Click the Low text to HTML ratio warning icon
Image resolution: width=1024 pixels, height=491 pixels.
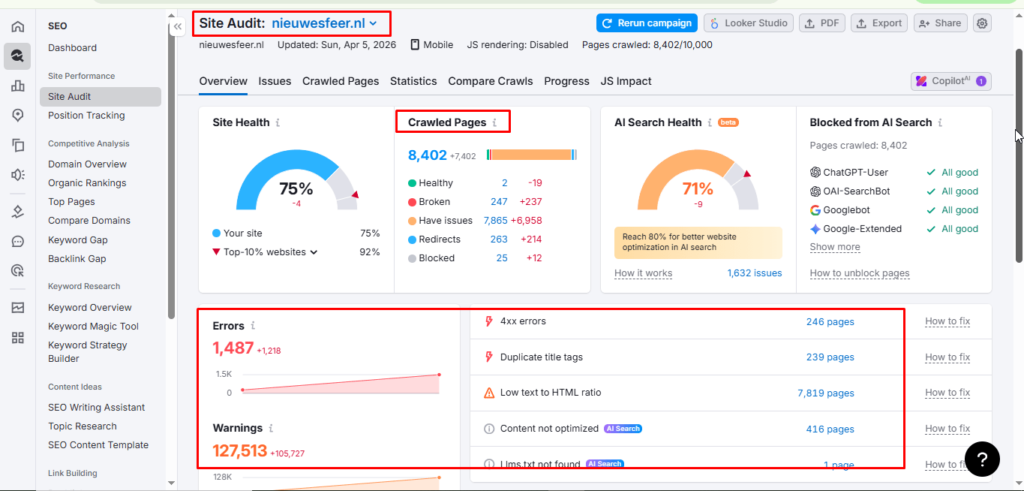click(488, 393)
